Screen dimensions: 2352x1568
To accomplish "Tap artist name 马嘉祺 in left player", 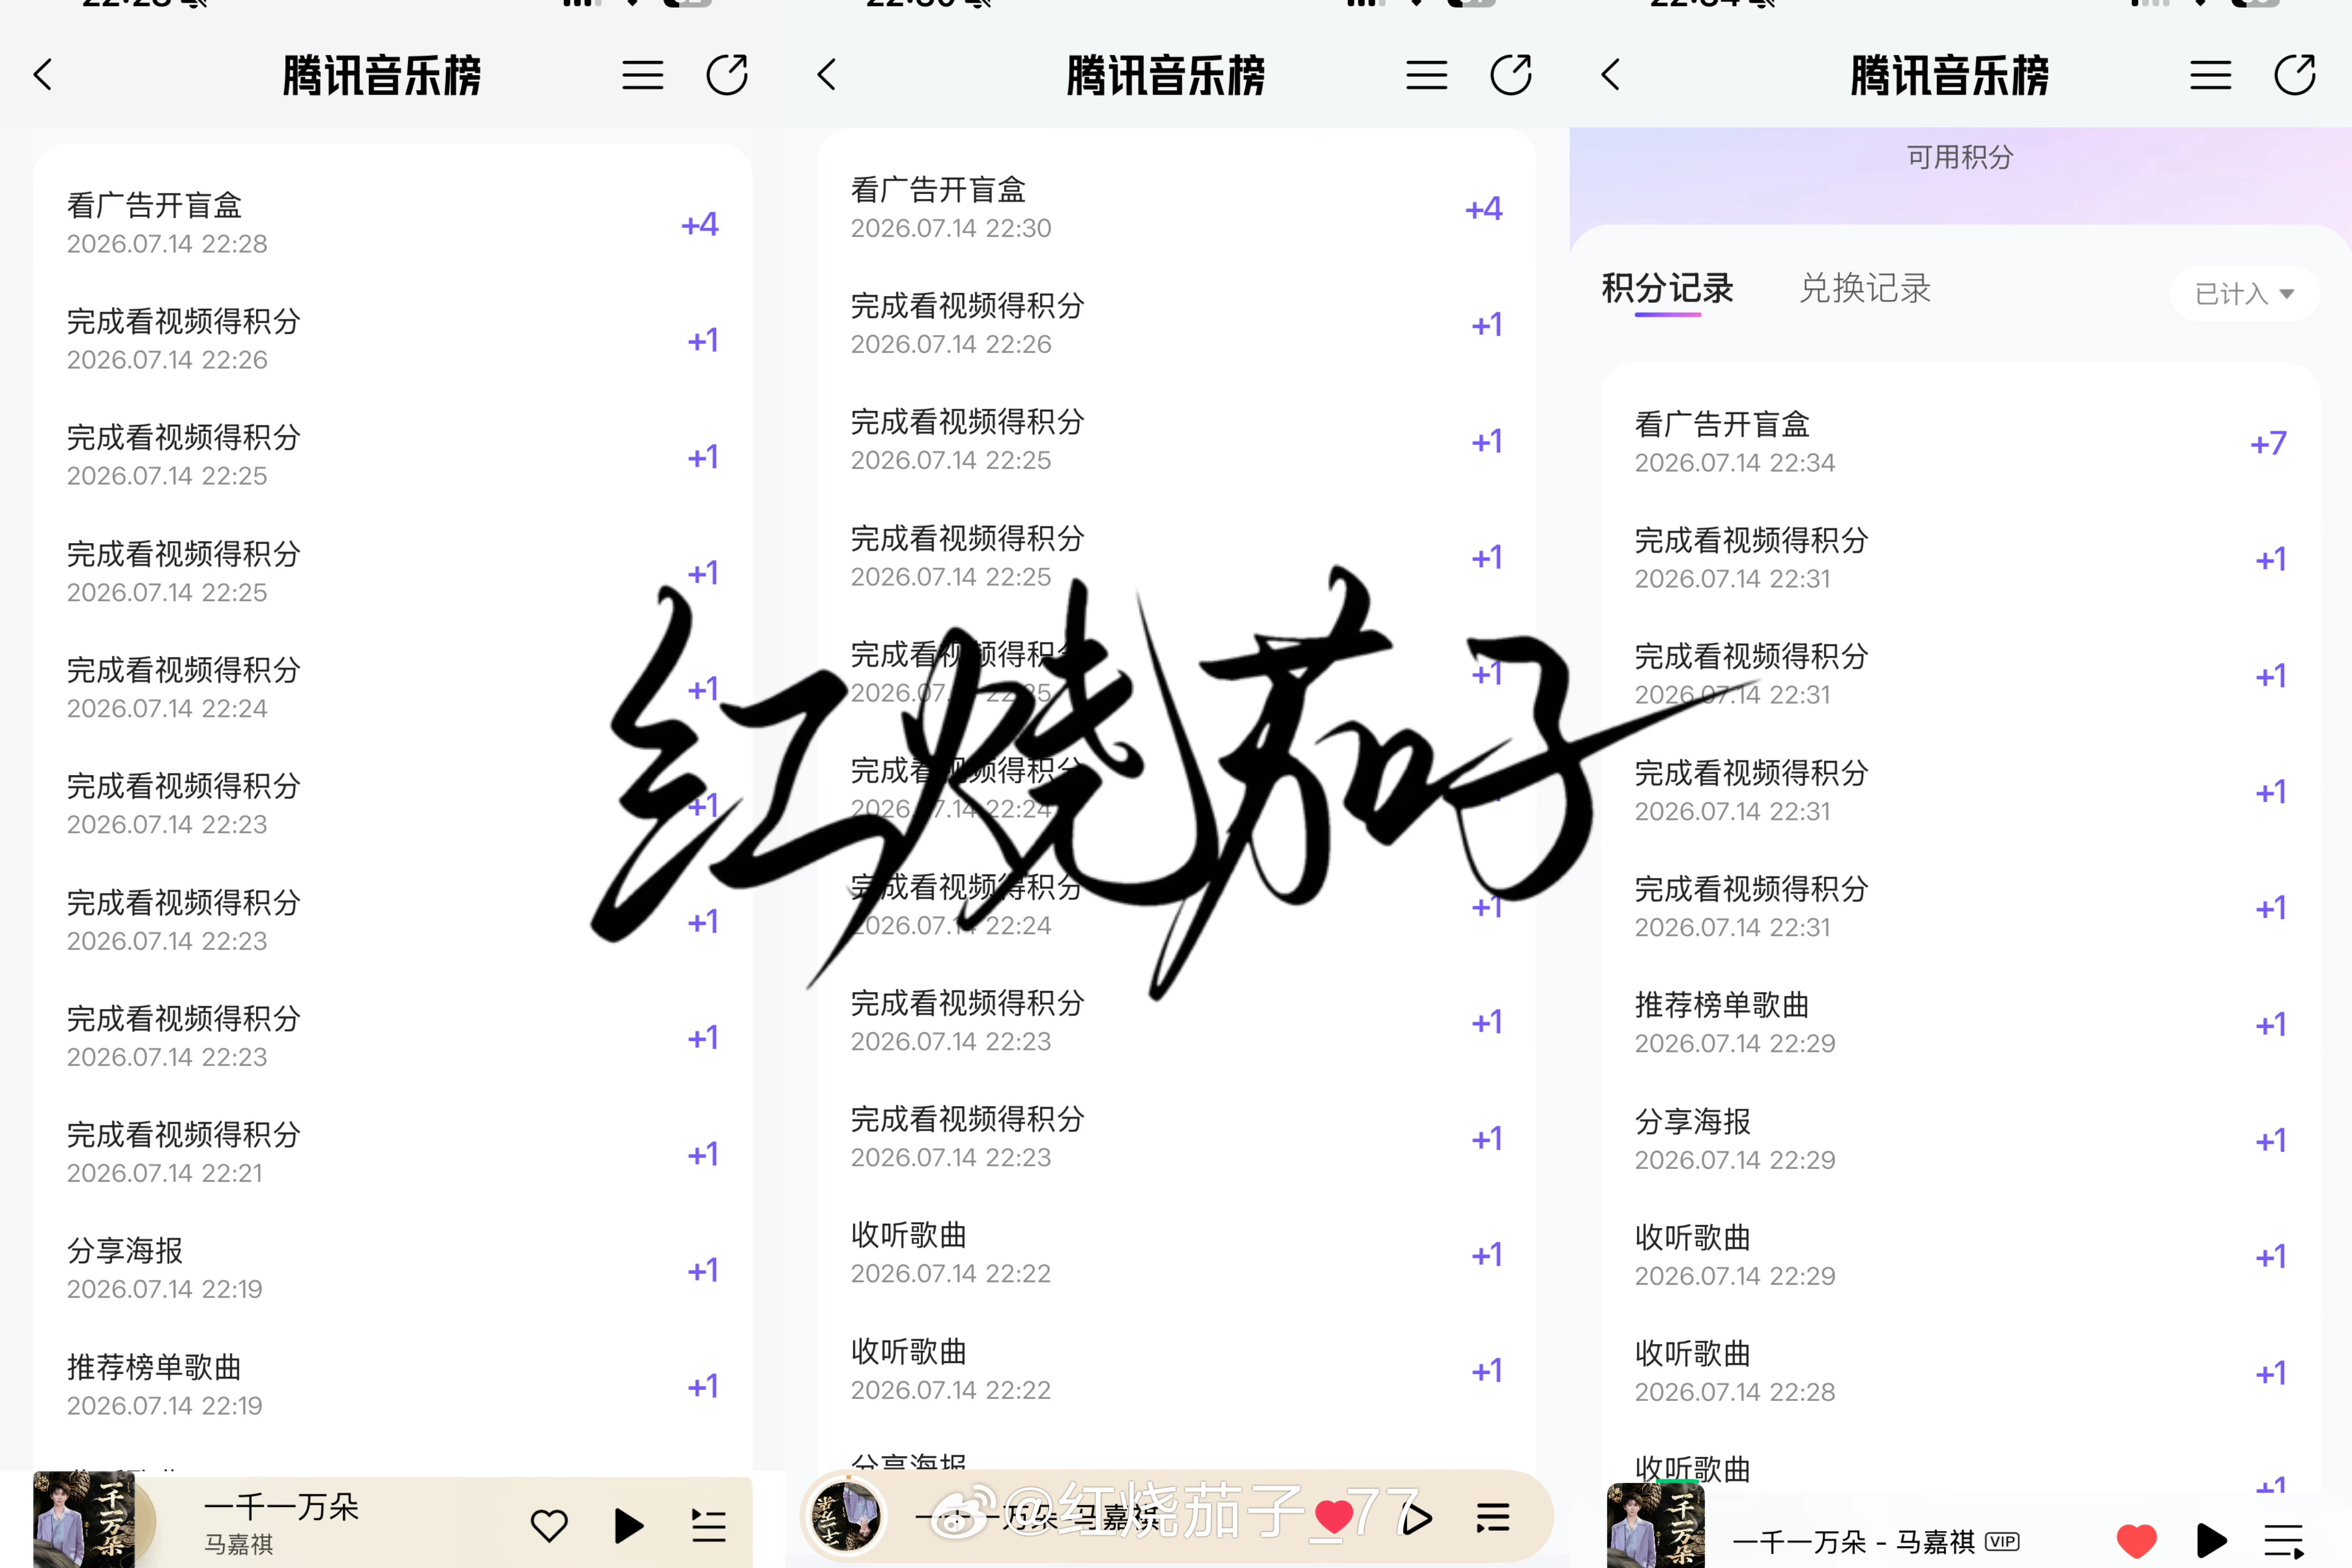I will 238,1544.
